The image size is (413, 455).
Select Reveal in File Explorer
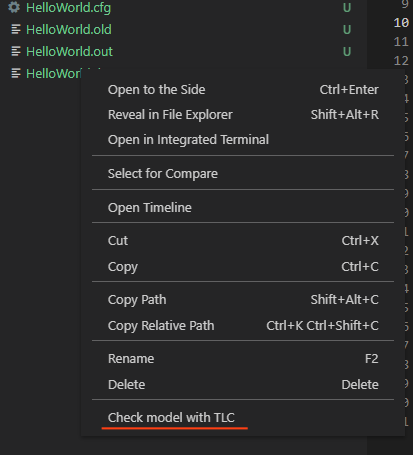coord(243,115)
